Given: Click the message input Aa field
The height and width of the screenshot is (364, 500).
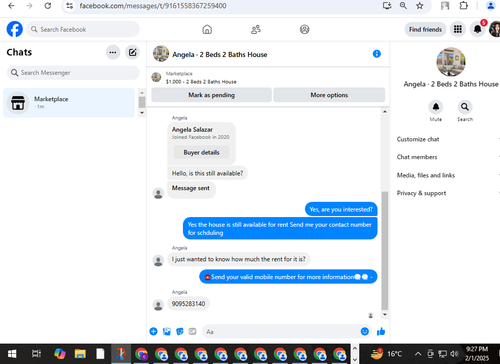Looking at the screenshot, I should [x=280, y=332].
